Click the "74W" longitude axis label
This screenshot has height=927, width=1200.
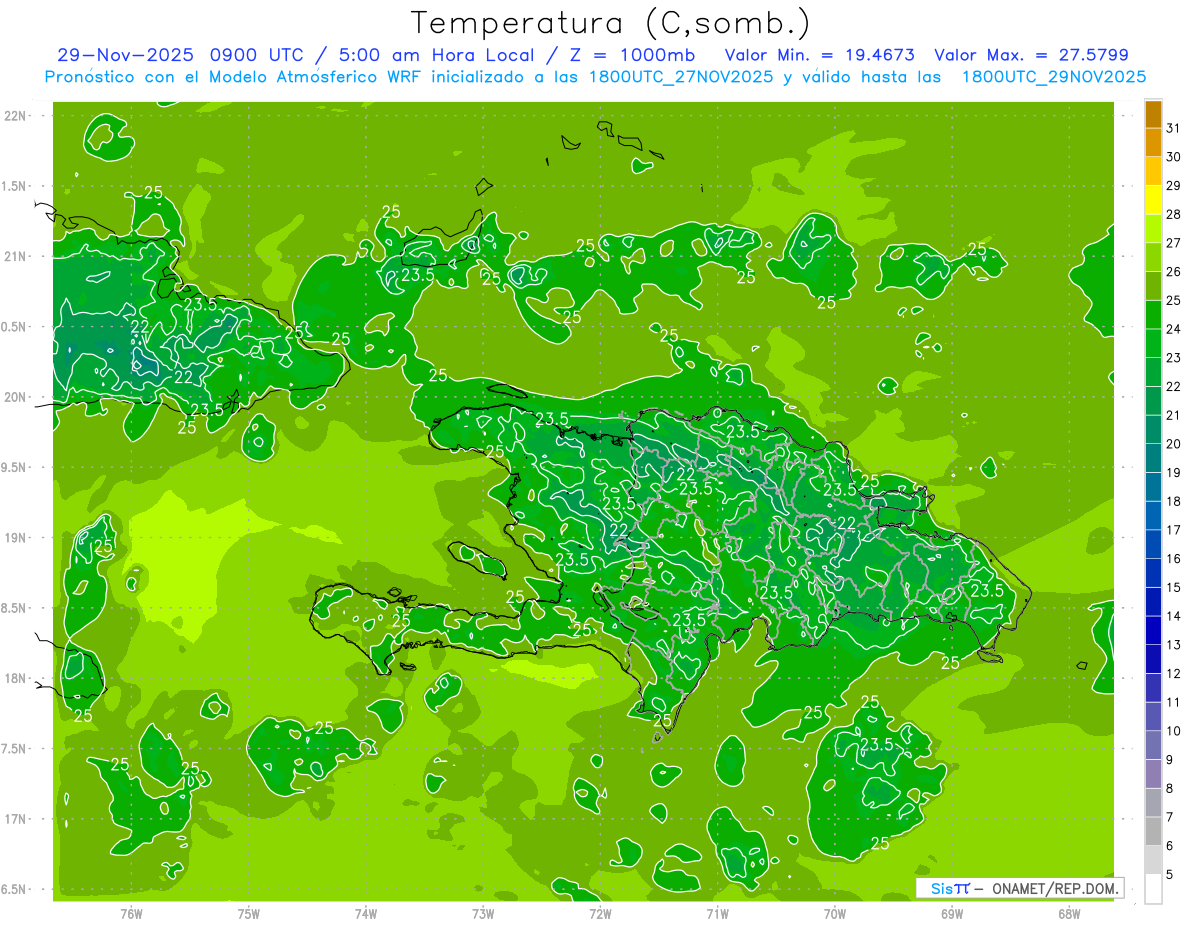(x=366, y=914)
